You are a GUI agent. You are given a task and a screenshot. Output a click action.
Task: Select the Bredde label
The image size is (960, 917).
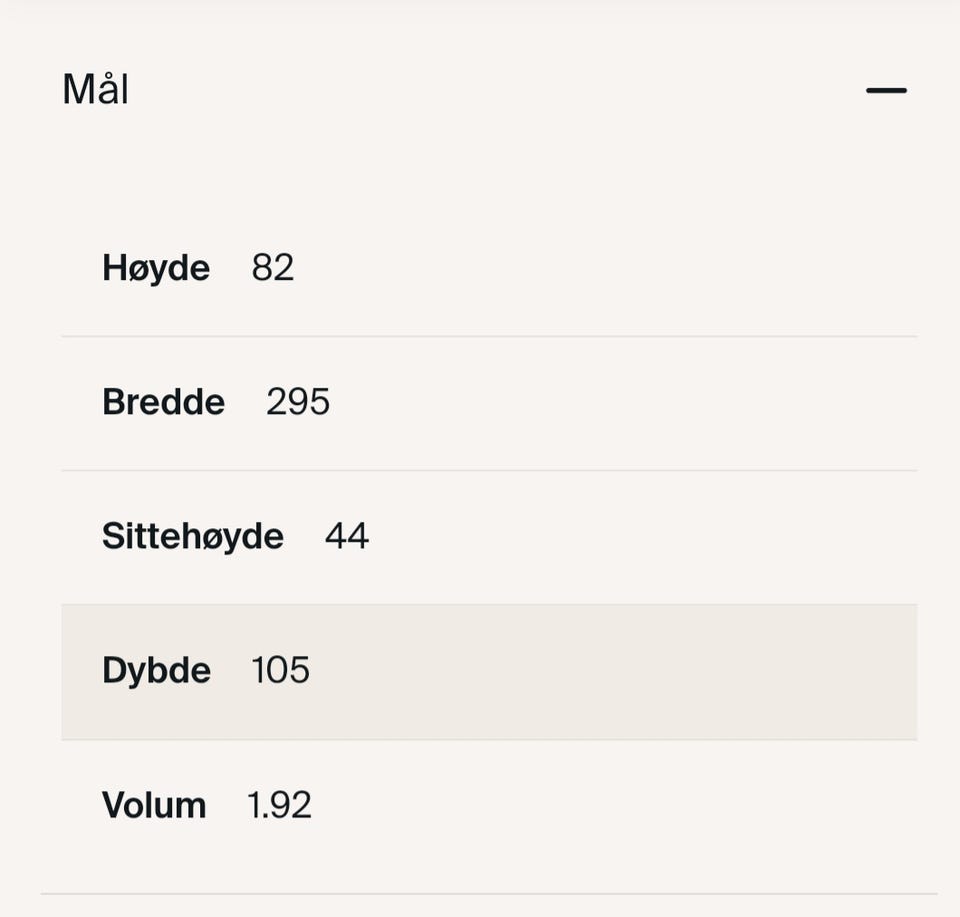click(163, 402)
